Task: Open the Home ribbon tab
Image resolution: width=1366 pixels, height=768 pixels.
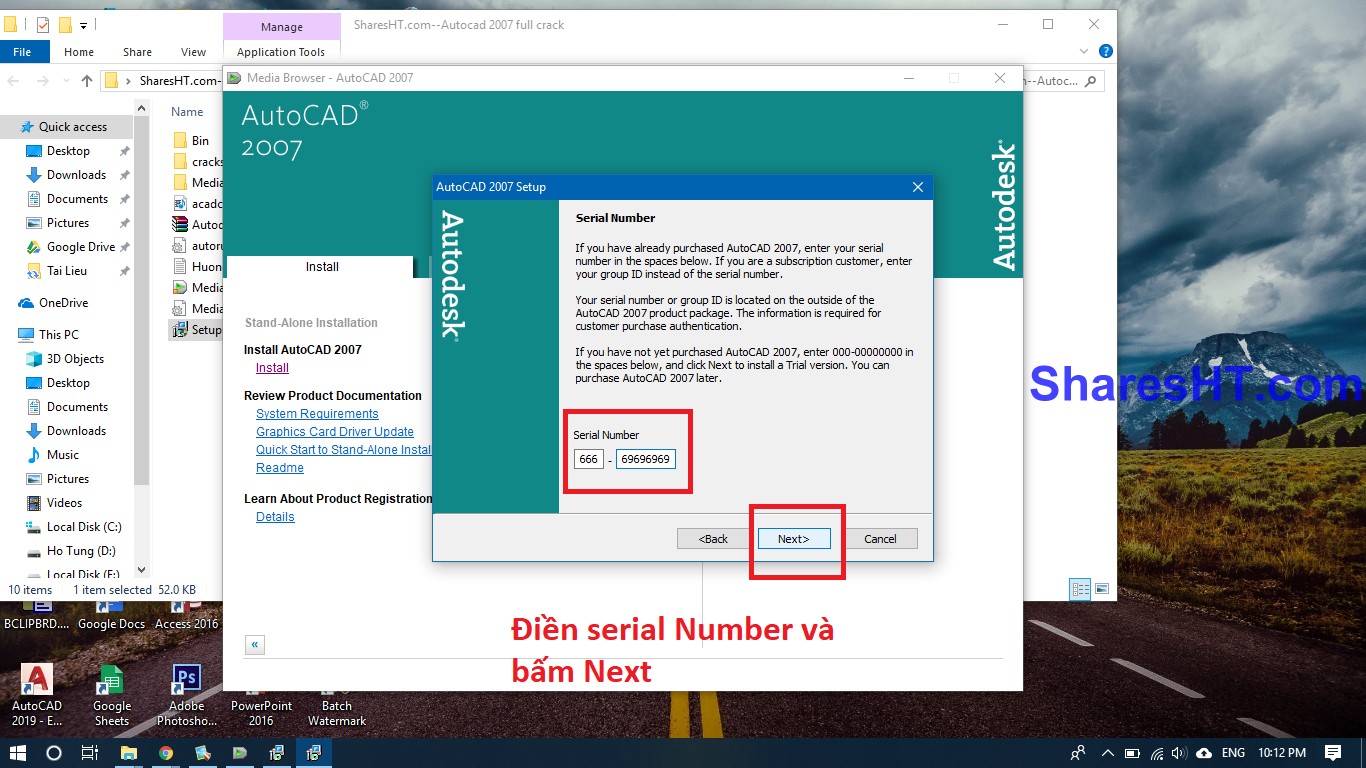Action: 79,52
